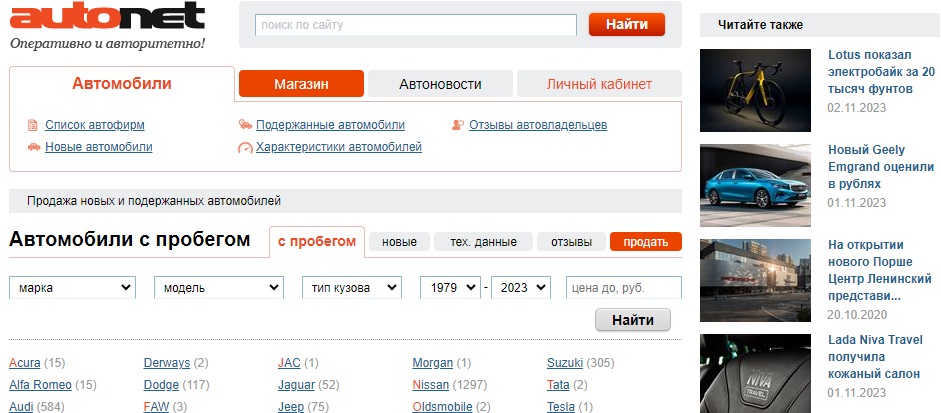The width and height of the screenshot is (941, 413).
Task: Select the тех. данные tab
Action: point(483,242)
